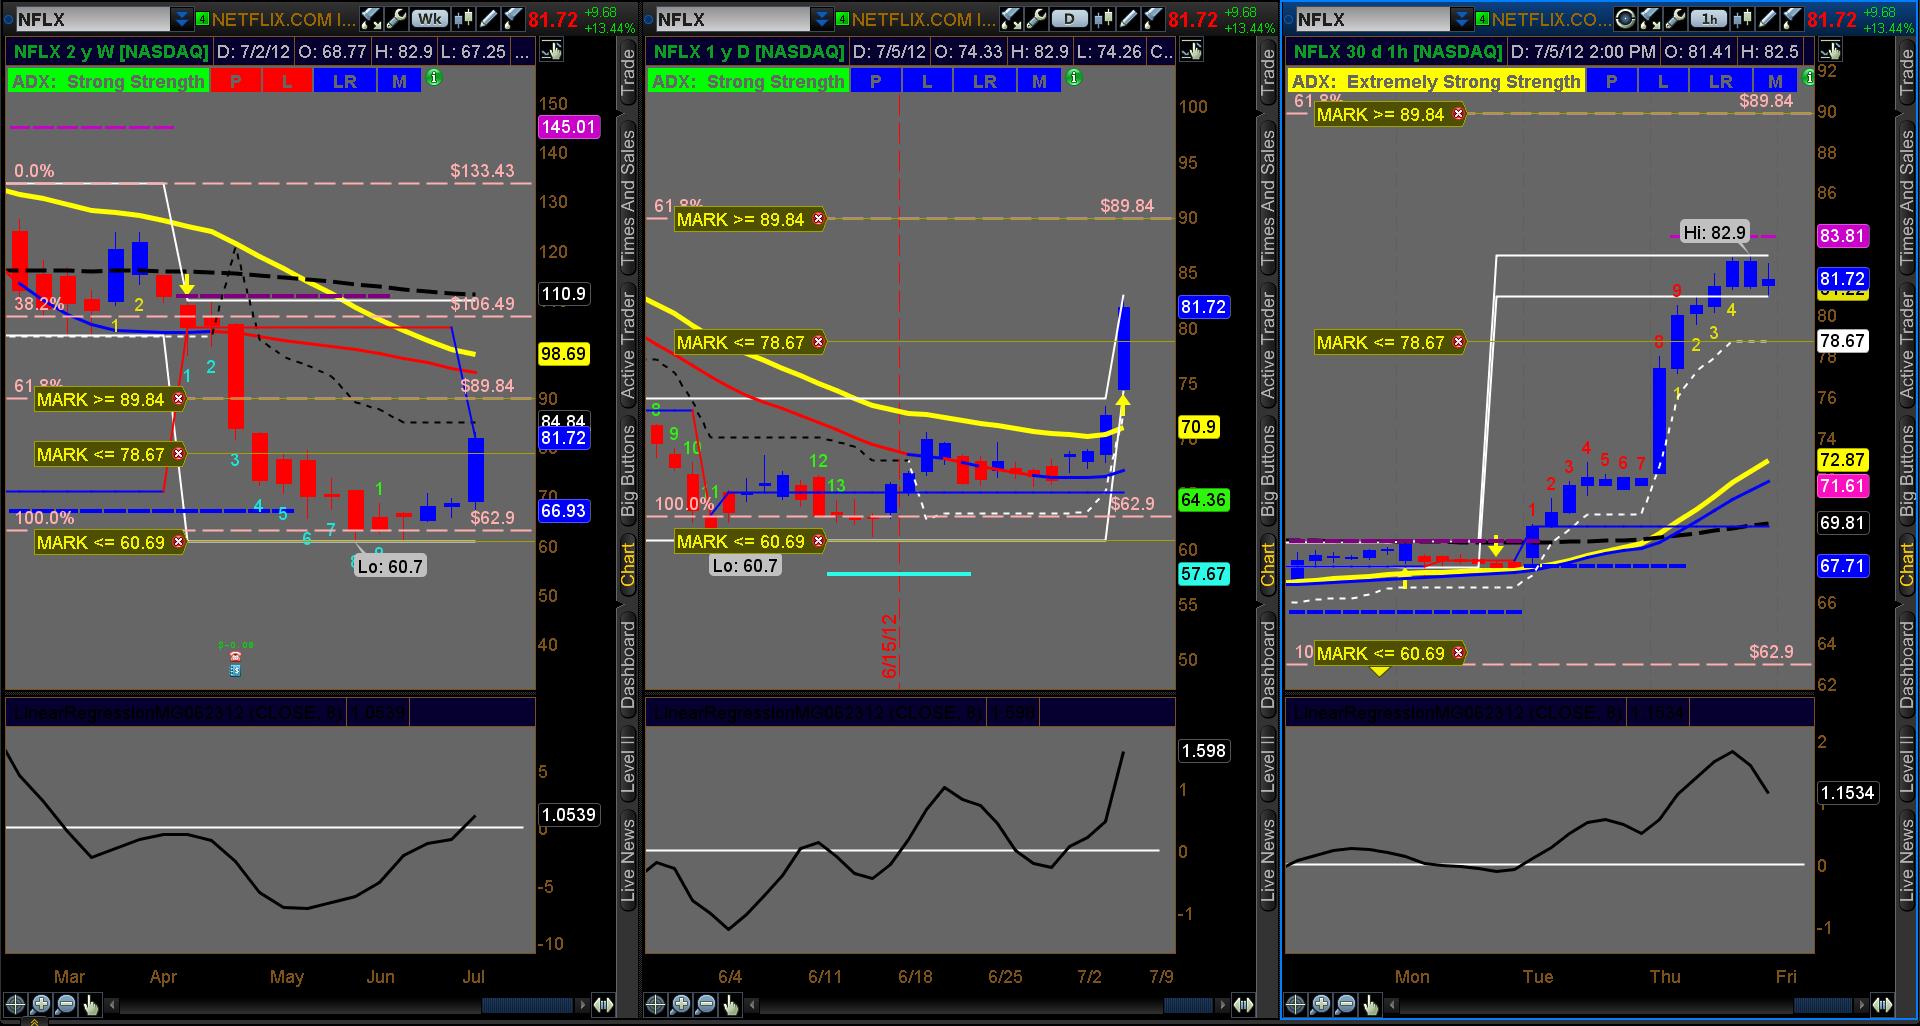The width and height of the screenshot is (1920, 1026).
Task: Click pointer hand icon above hourly price axis
Action: click(x=1830, y=51)
